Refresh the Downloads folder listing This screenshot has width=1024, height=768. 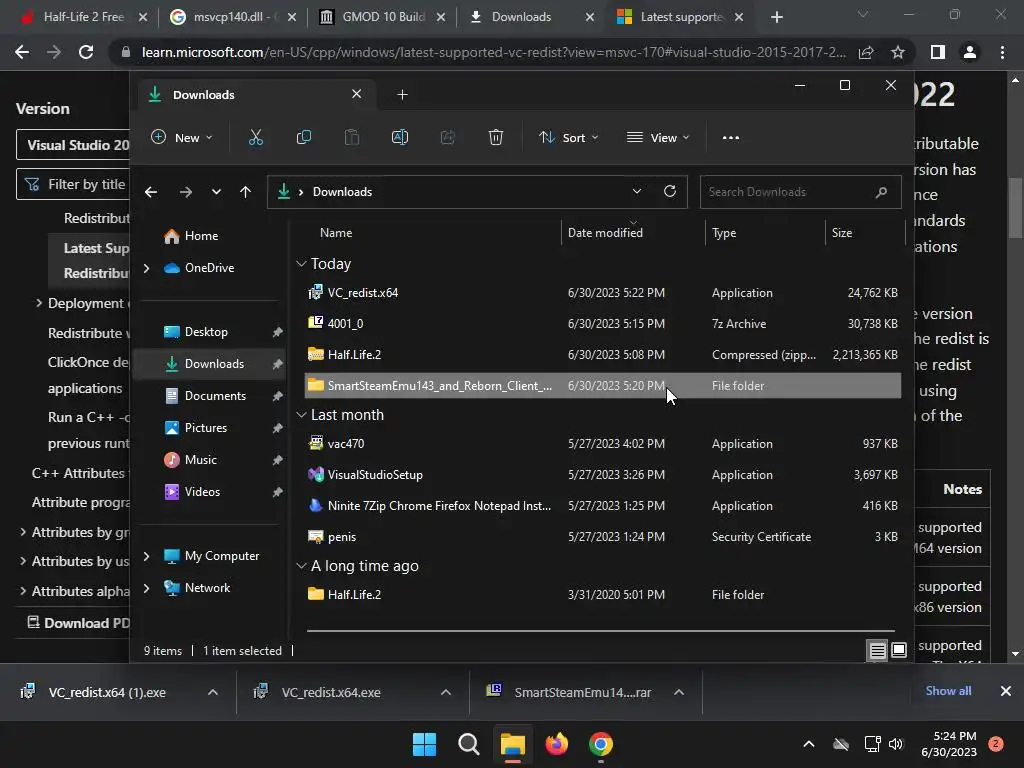coord(669,191)
